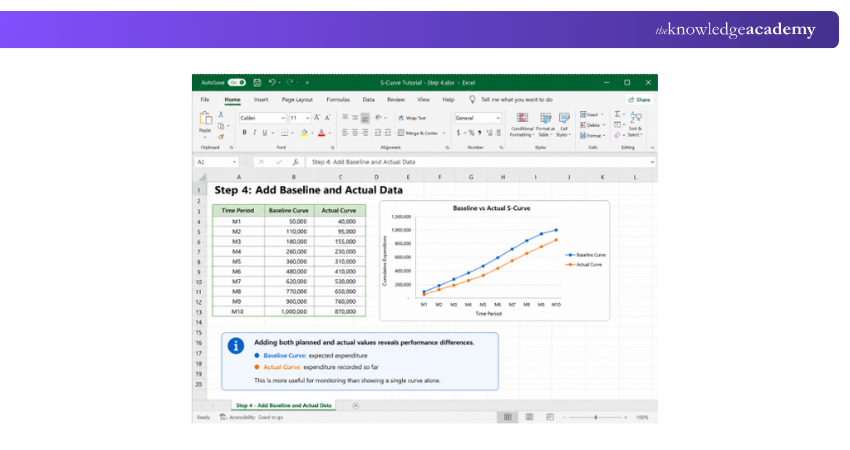Image resolution: width=850 pixels, height=450 pixels.
Task: Open the Customize Quick Access Toolbar dropdown
Action: [307, 83]
